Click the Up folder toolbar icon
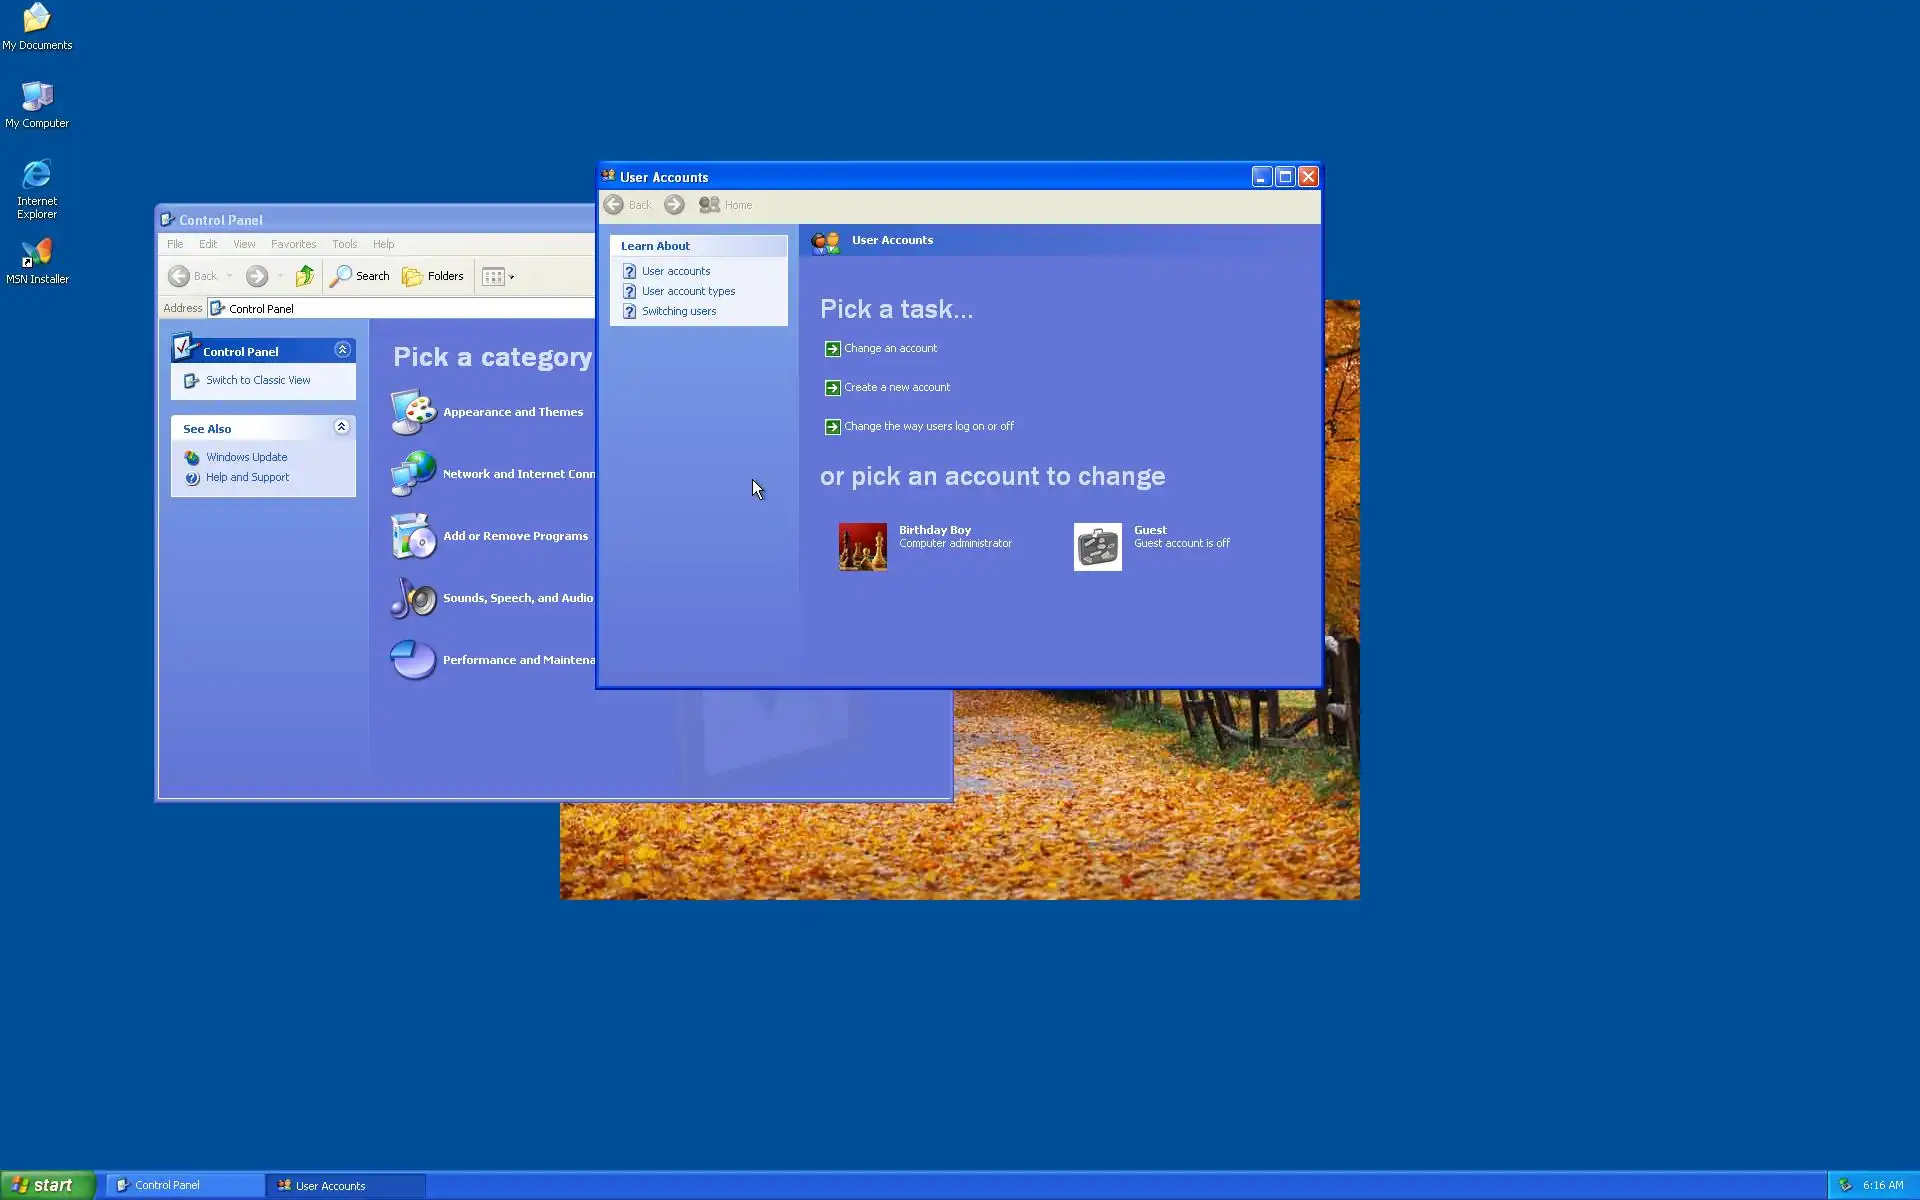 [x=305, y=276]
